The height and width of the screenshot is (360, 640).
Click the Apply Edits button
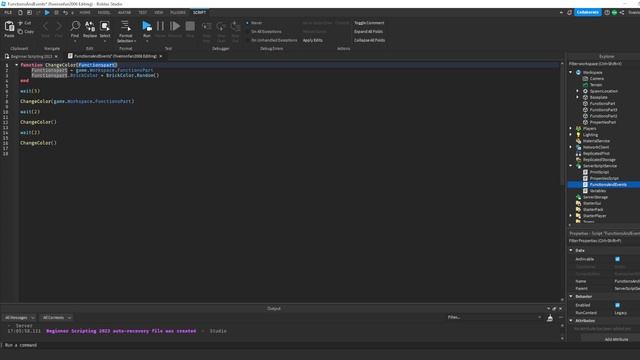pyautogui.click(x=313, y=40)
